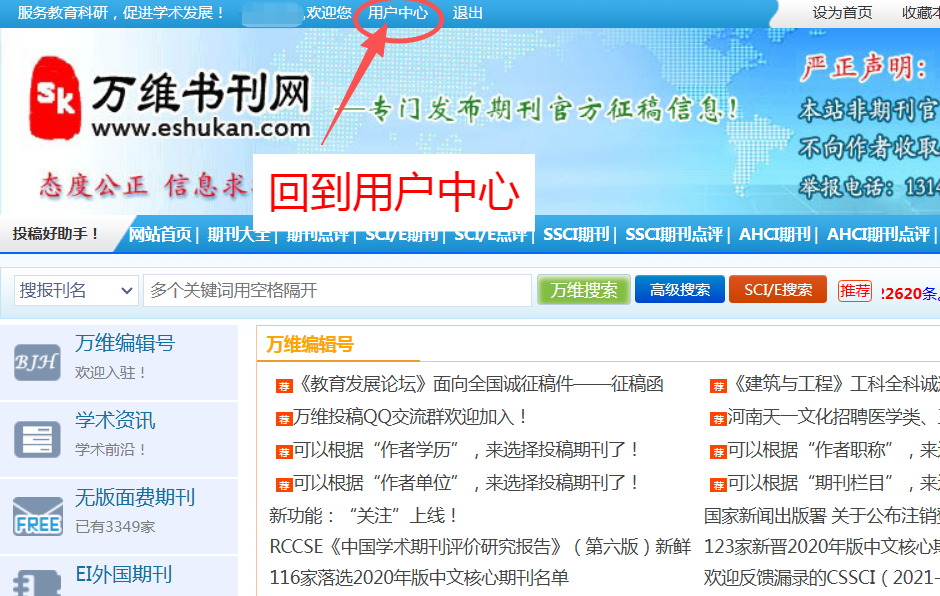
Task: Select 网站首页 in the navigation bar
Action: click(160, 234)
